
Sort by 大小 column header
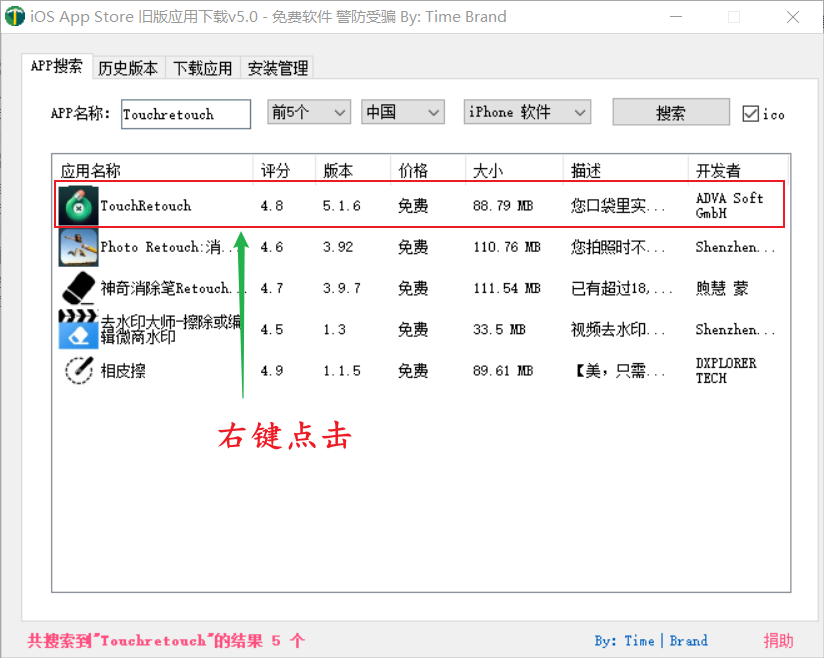click(x=514, y=170)
